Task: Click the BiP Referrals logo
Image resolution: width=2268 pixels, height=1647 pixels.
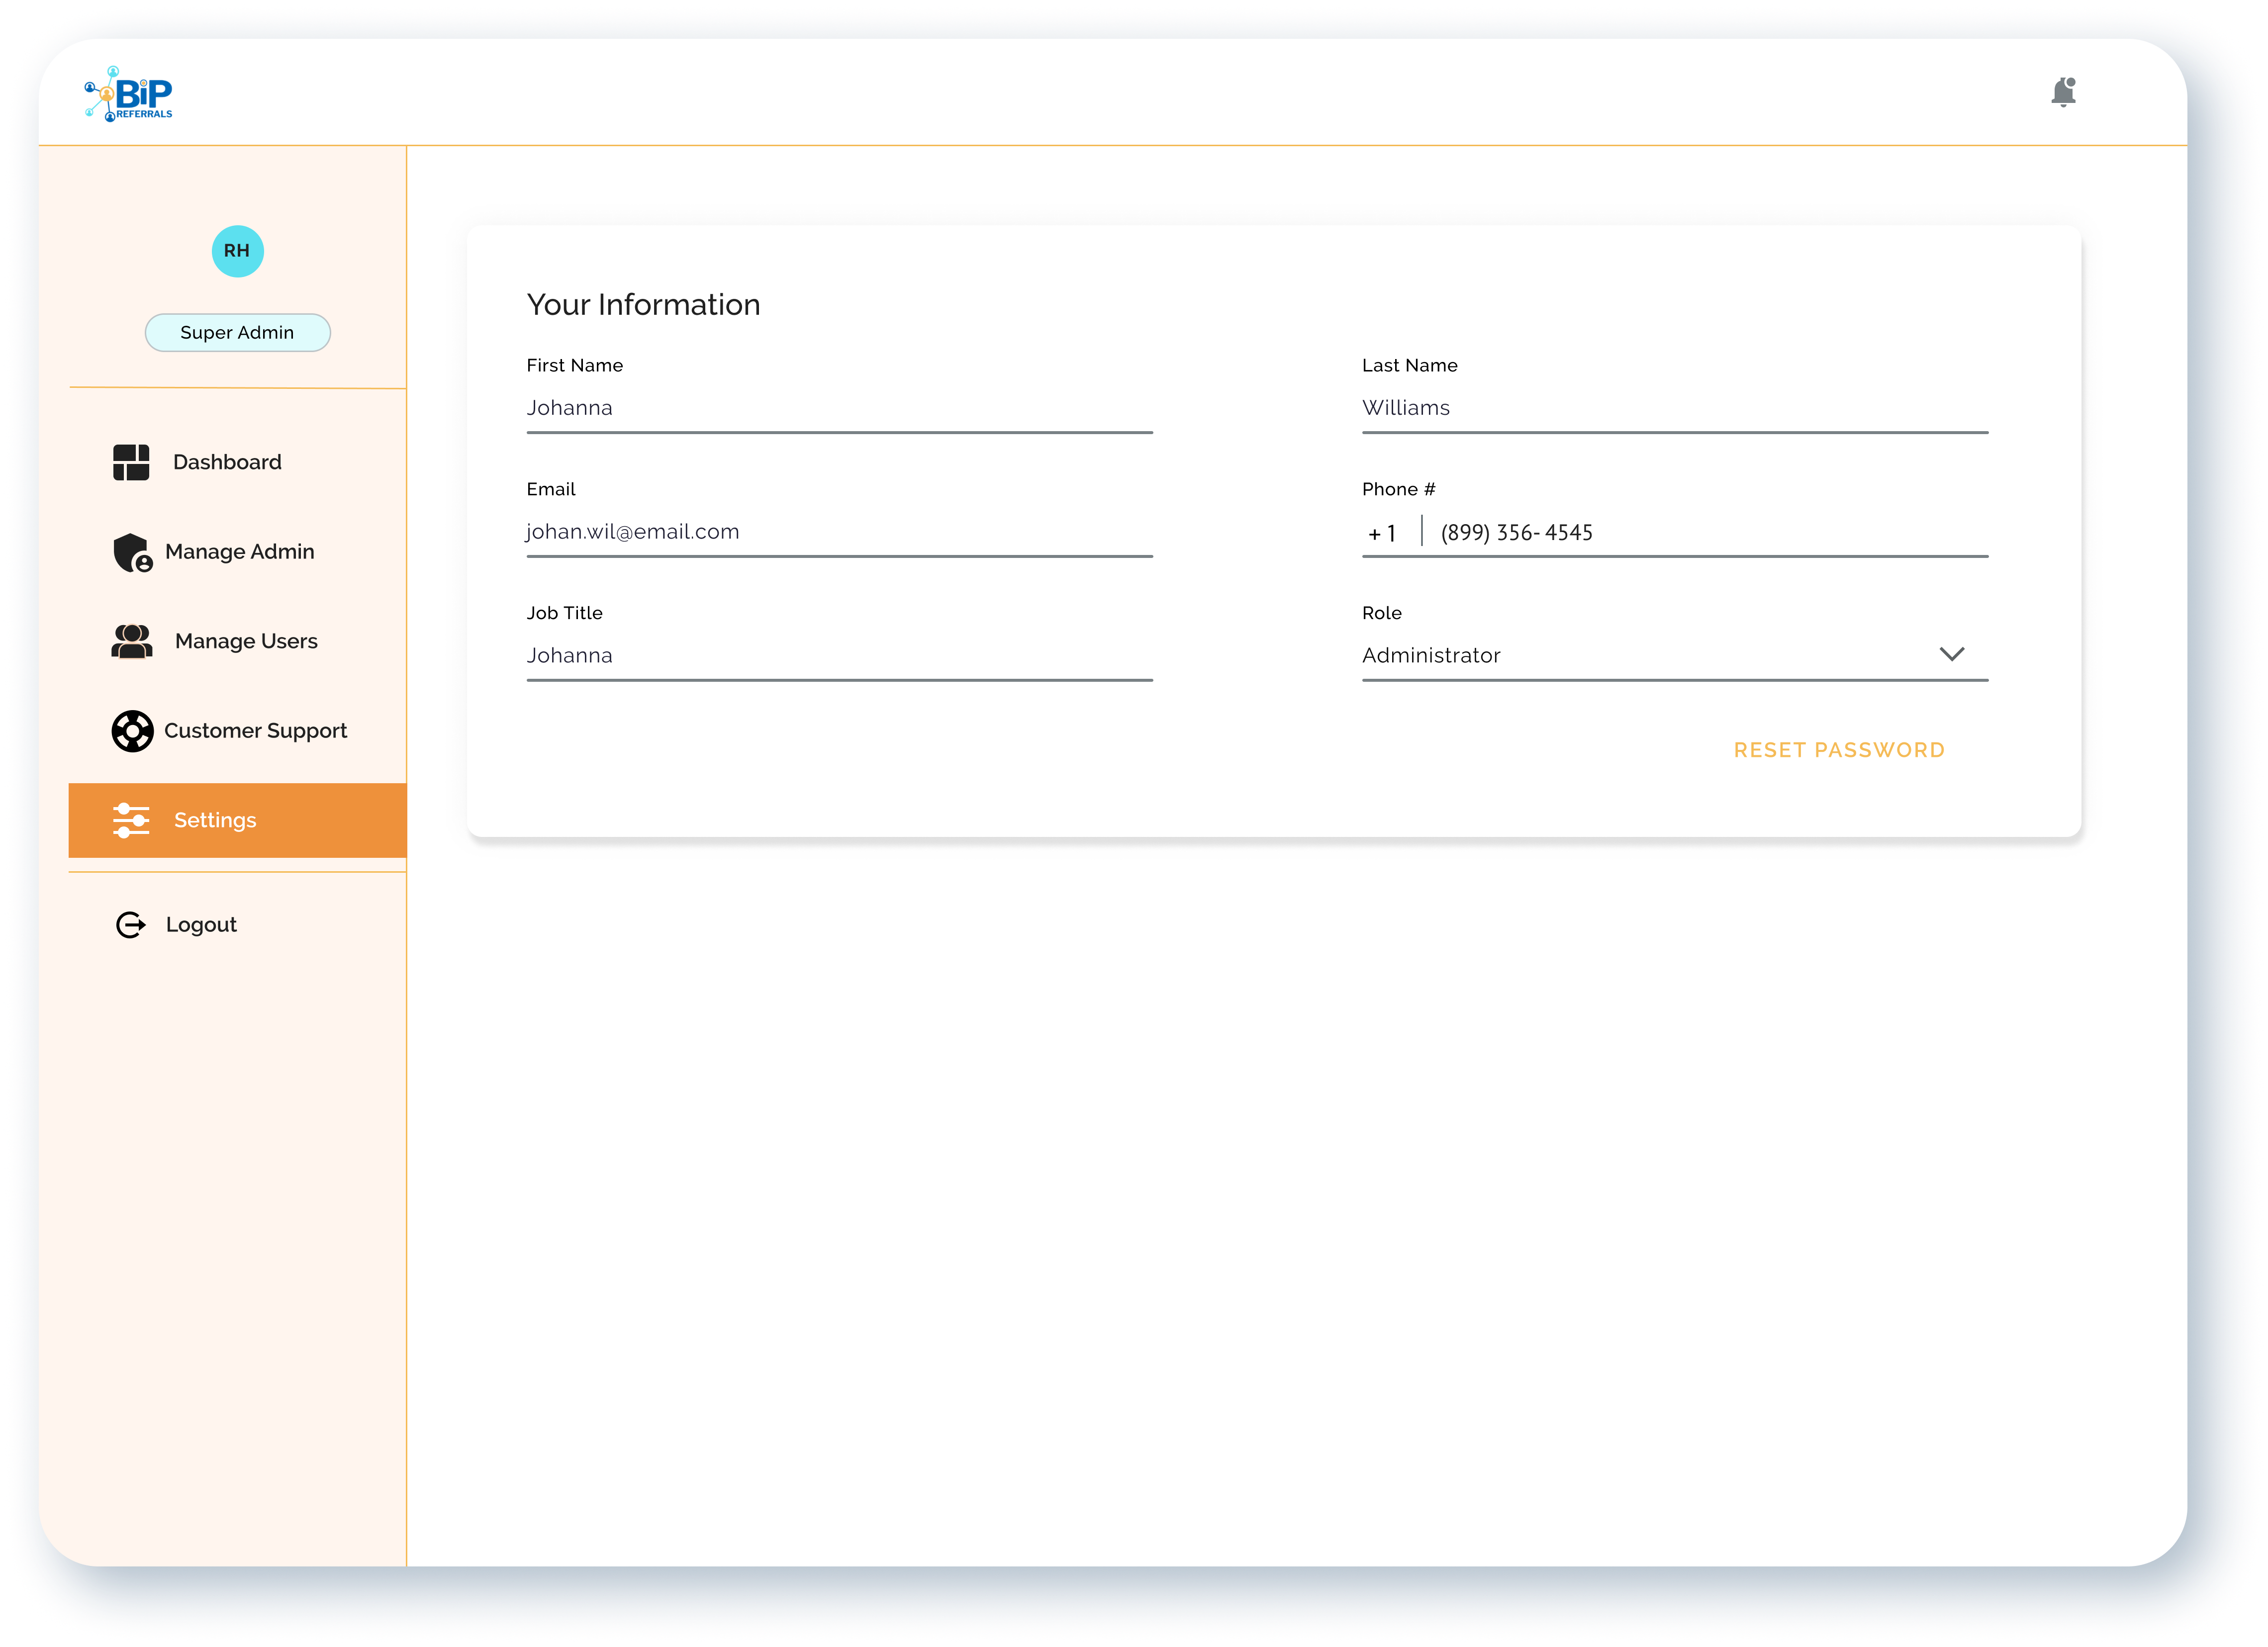Action: pyautogui.click(x=128, y=94)
